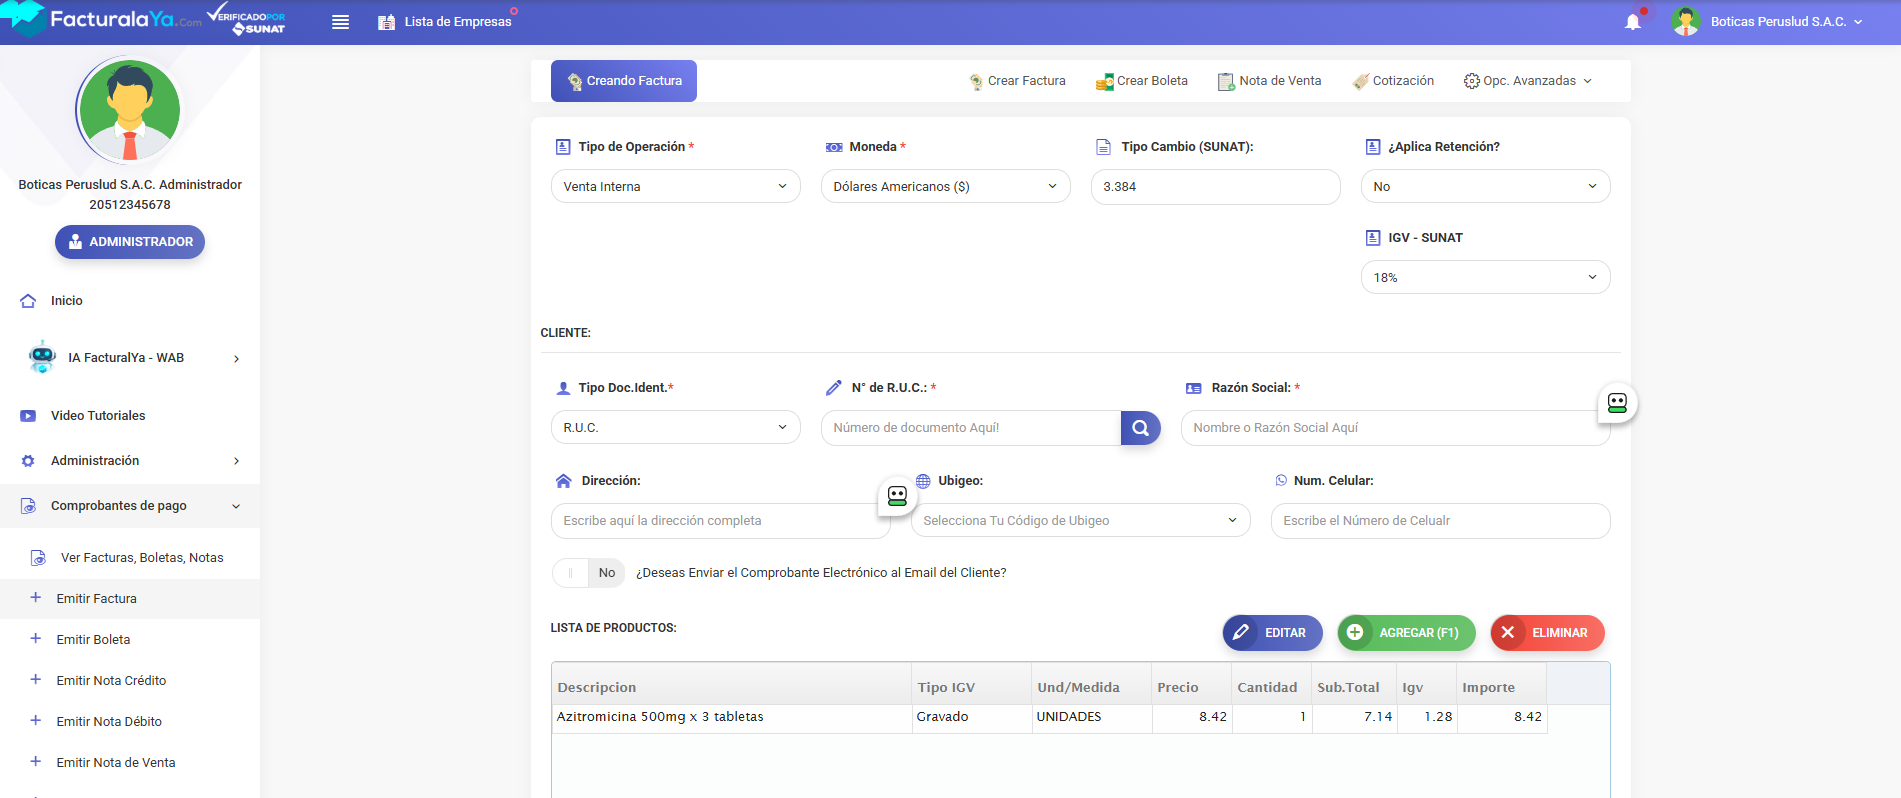Screen dimensions: 1901x798
Task: Click the R.U.C. search magnifier button
Action: click(x=1141, y=428)
